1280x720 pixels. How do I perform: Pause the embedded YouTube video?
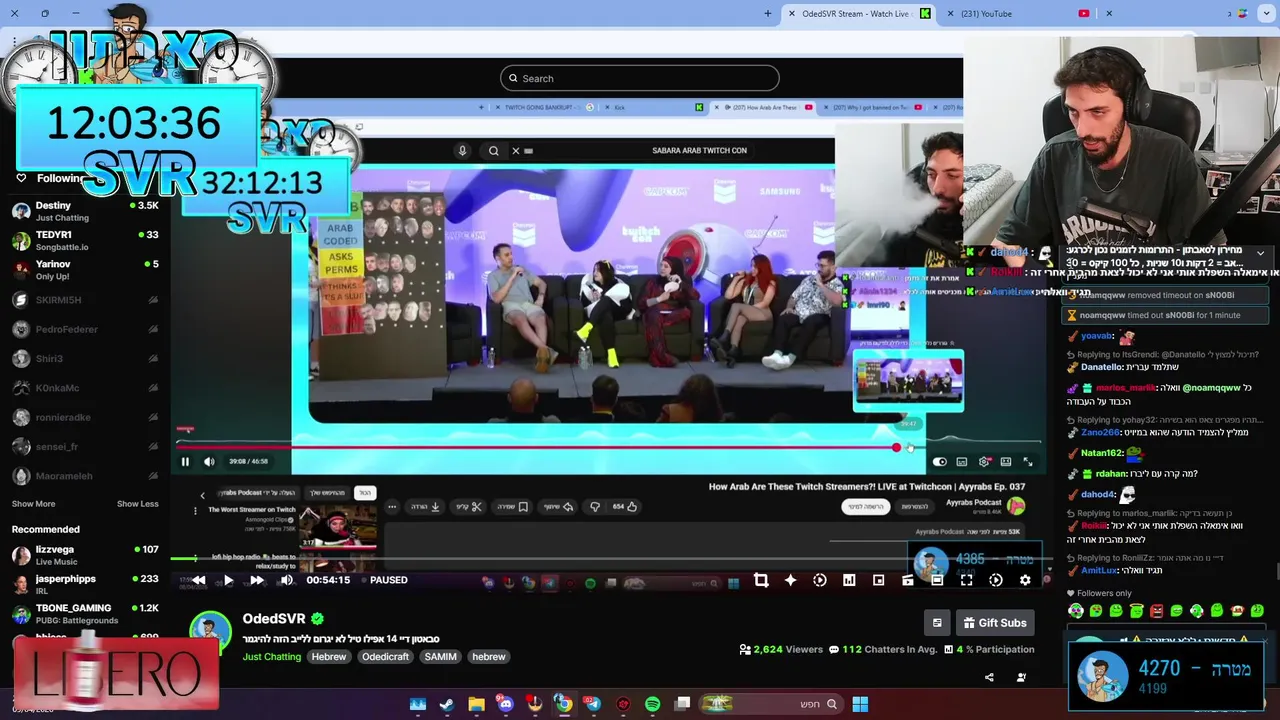pos(185,462)
